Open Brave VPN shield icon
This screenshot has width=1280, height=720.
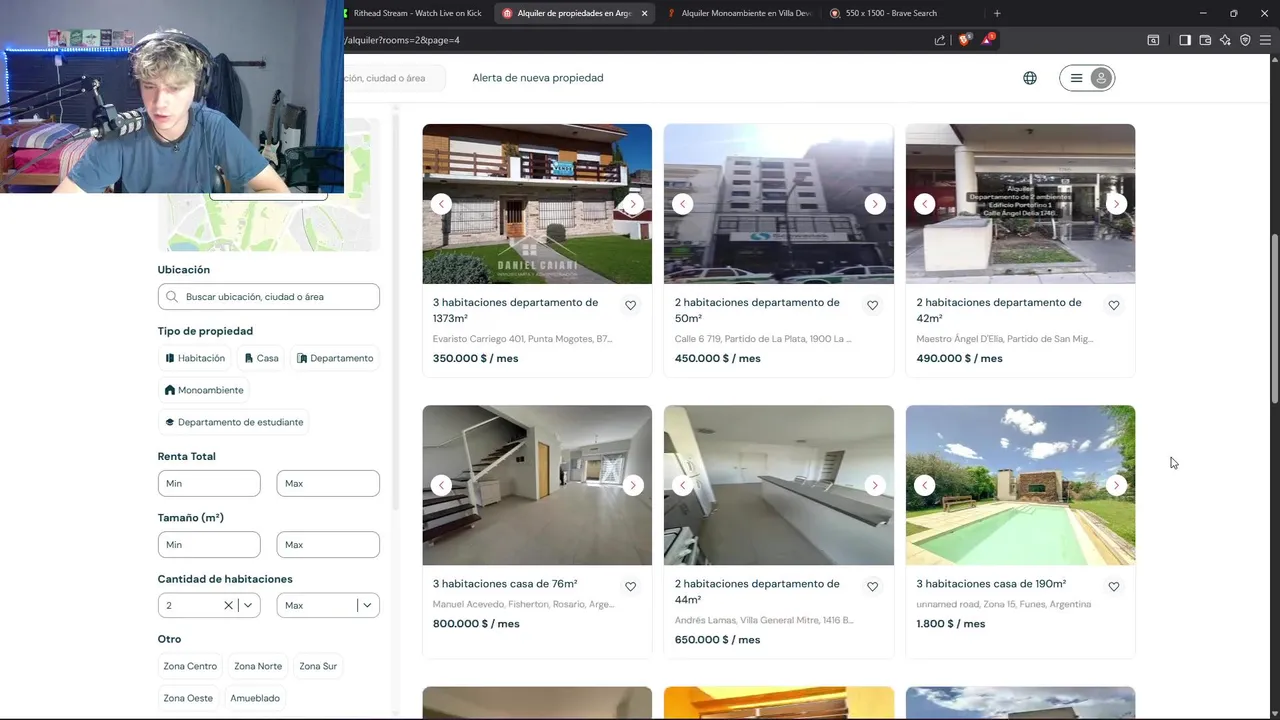(1245, 40)
